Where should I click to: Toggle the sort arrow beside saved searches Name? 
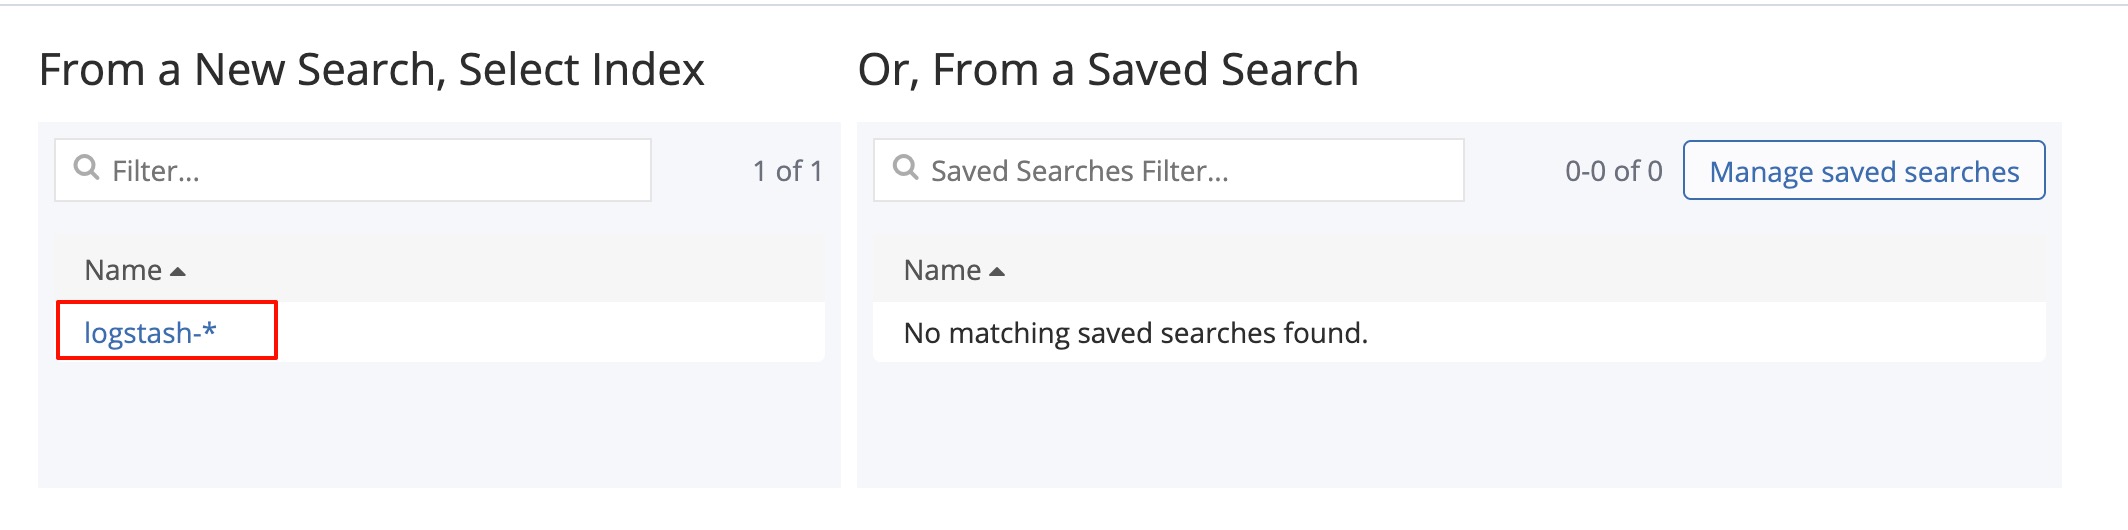point(997,272)
